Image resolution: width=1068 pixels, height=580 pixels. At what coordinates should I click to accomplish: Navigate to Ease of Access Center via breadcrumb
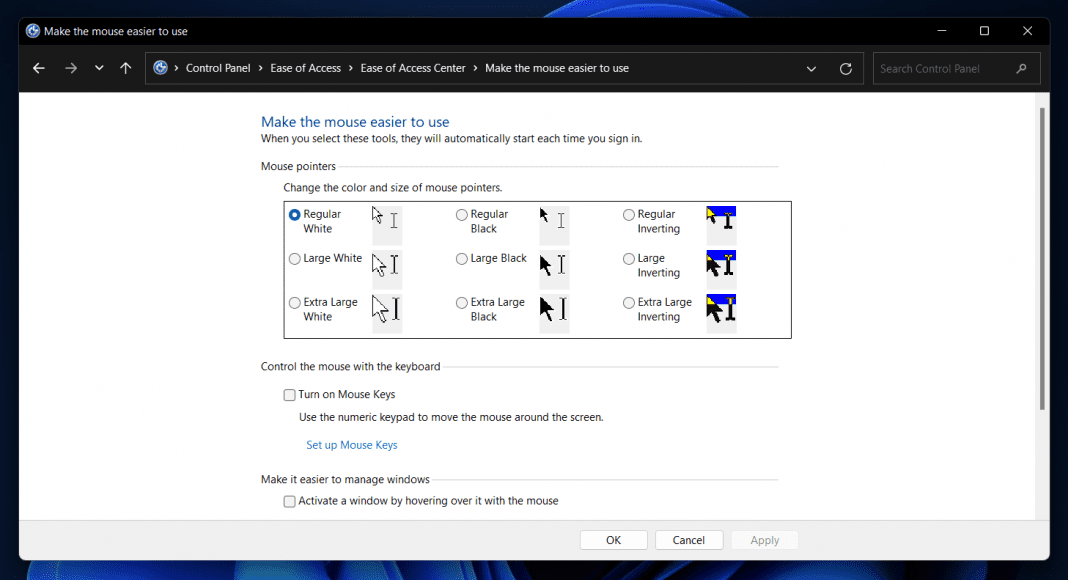[x=413, y=67]
